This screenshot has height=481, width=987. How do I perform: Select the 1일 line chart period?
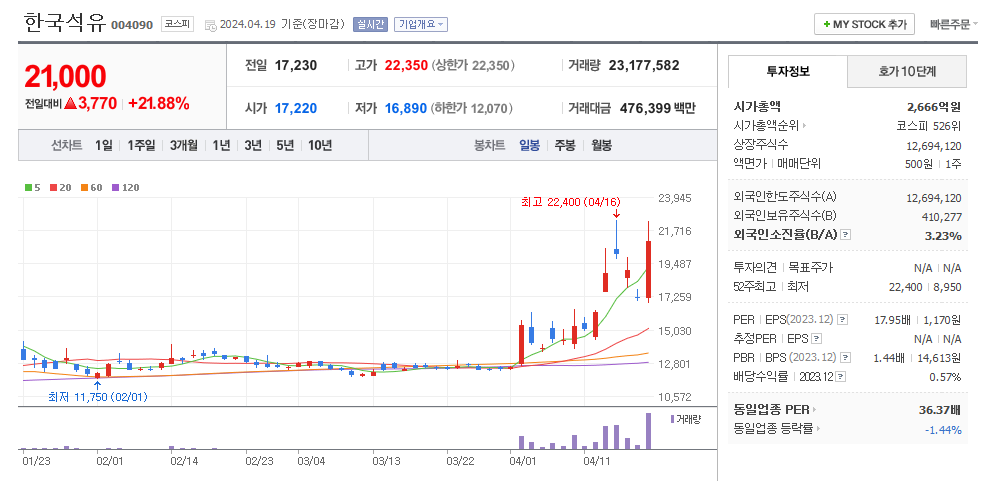[104, 145]
